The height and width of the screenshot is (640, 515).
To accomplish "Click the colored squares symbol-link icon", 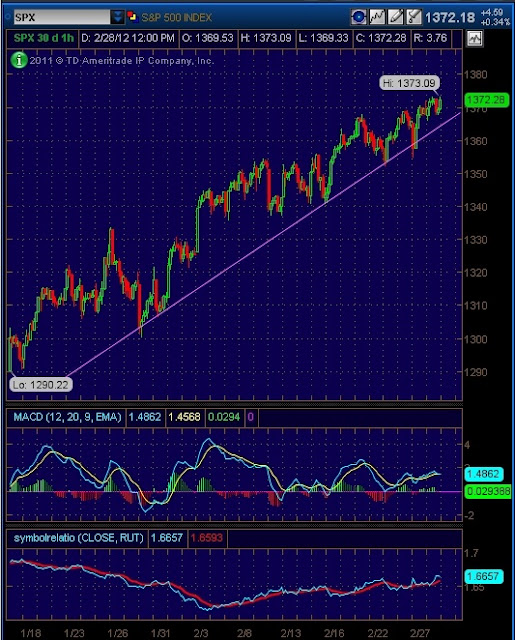I will (x=133, y=17).
